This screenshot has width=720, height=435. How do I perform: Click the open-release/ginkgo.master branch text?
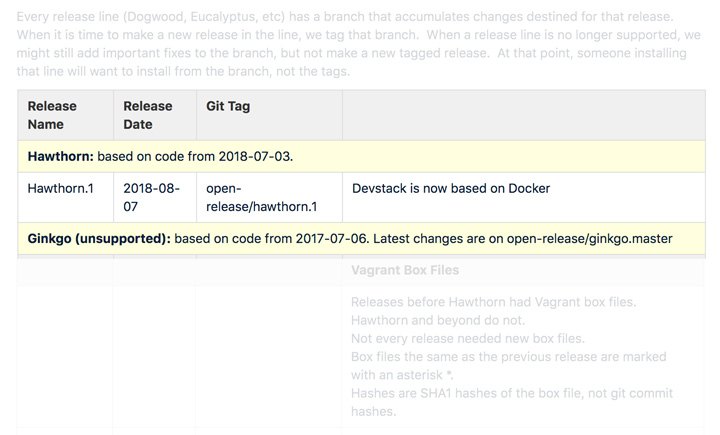click(x=589, y=238)
